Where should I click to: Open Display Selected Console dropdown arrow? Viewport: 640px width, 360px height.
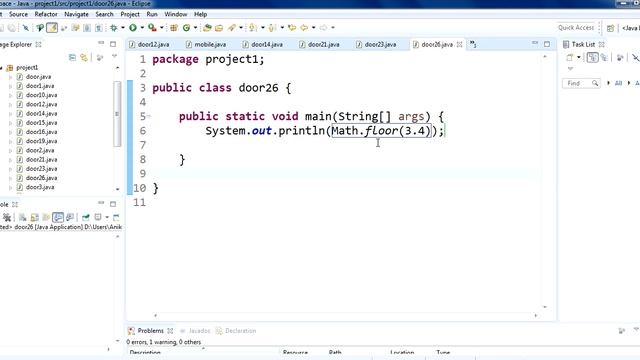tap(107, 218)
